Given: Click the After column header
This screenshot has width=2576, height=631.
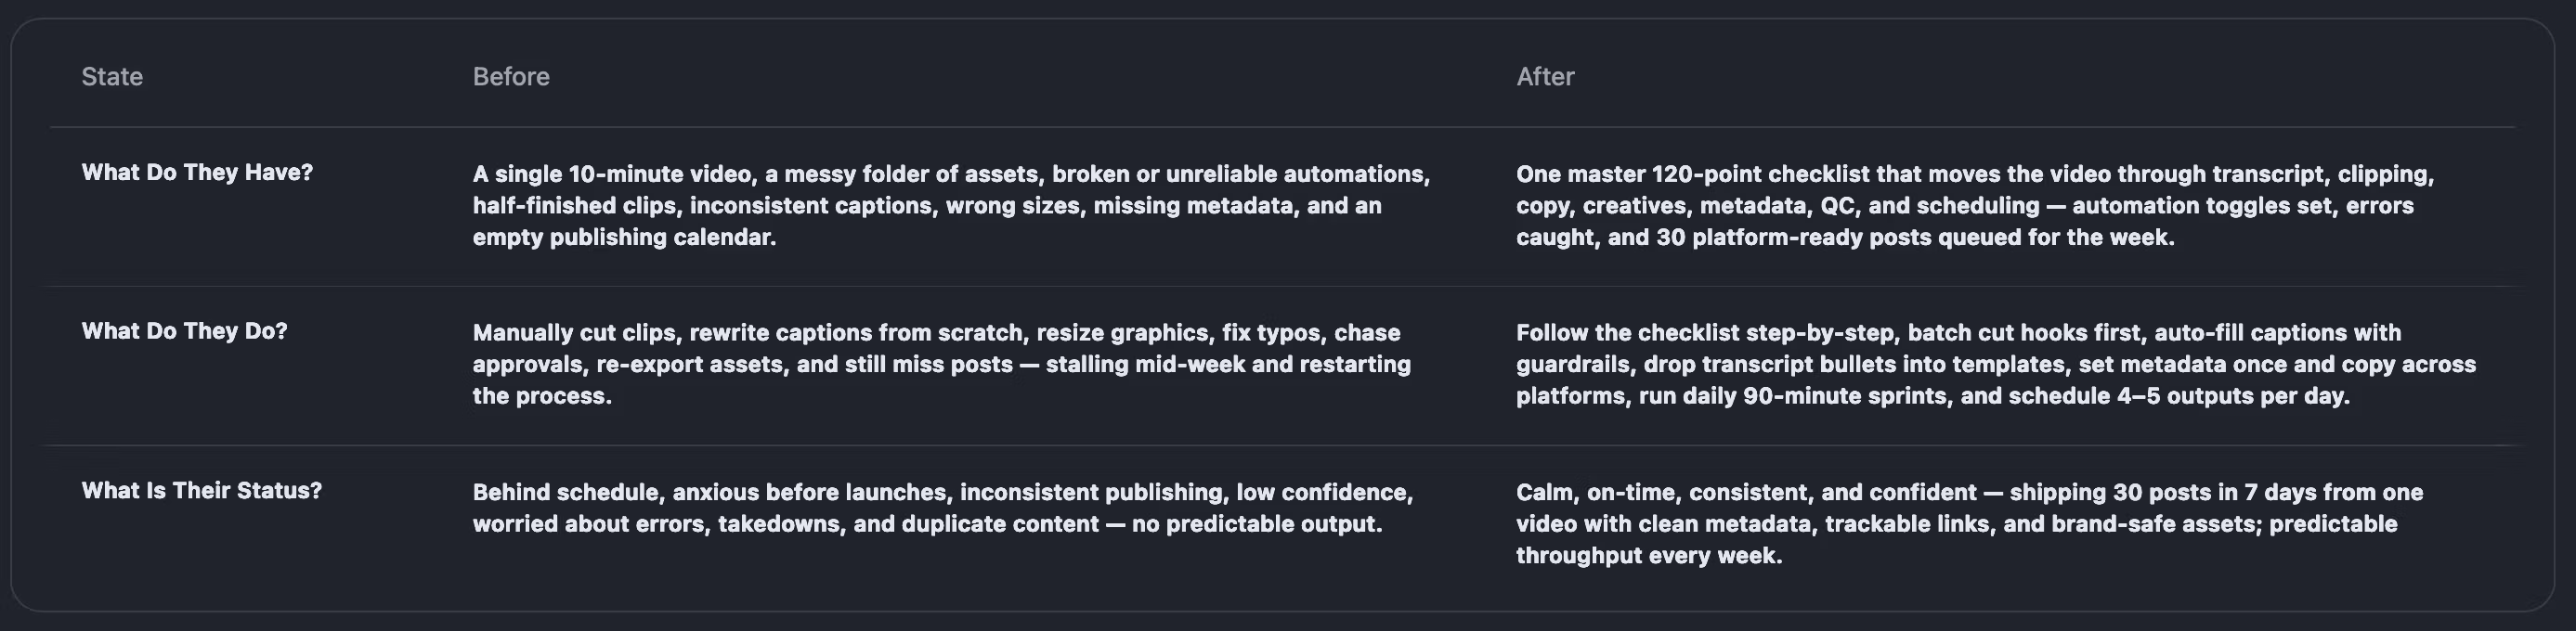Looking at the screenshot, I should pos(1545,77).
